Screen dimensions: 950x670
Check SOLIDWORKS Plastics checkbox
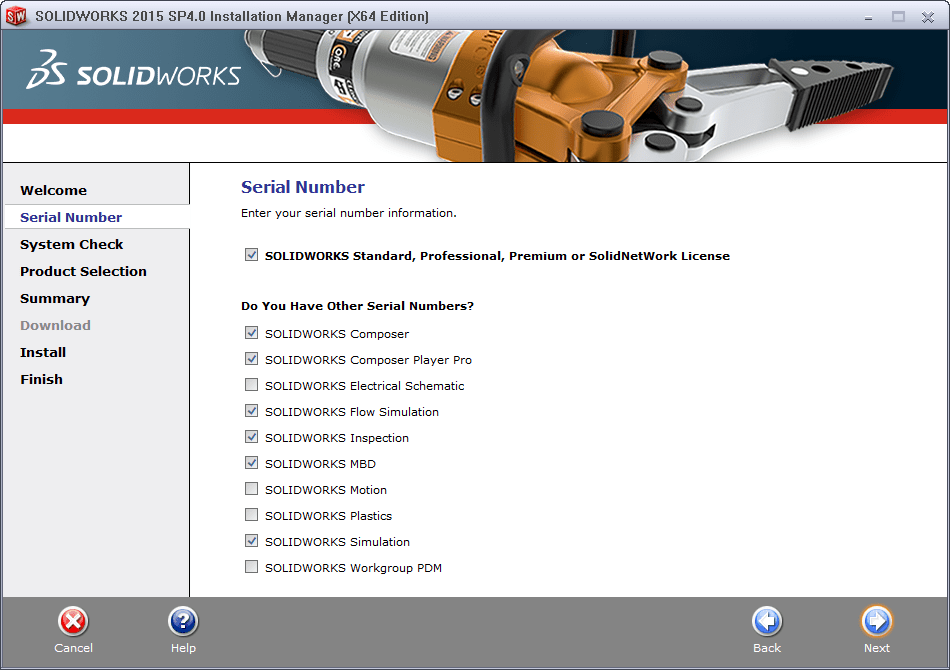tap(251, 514)
